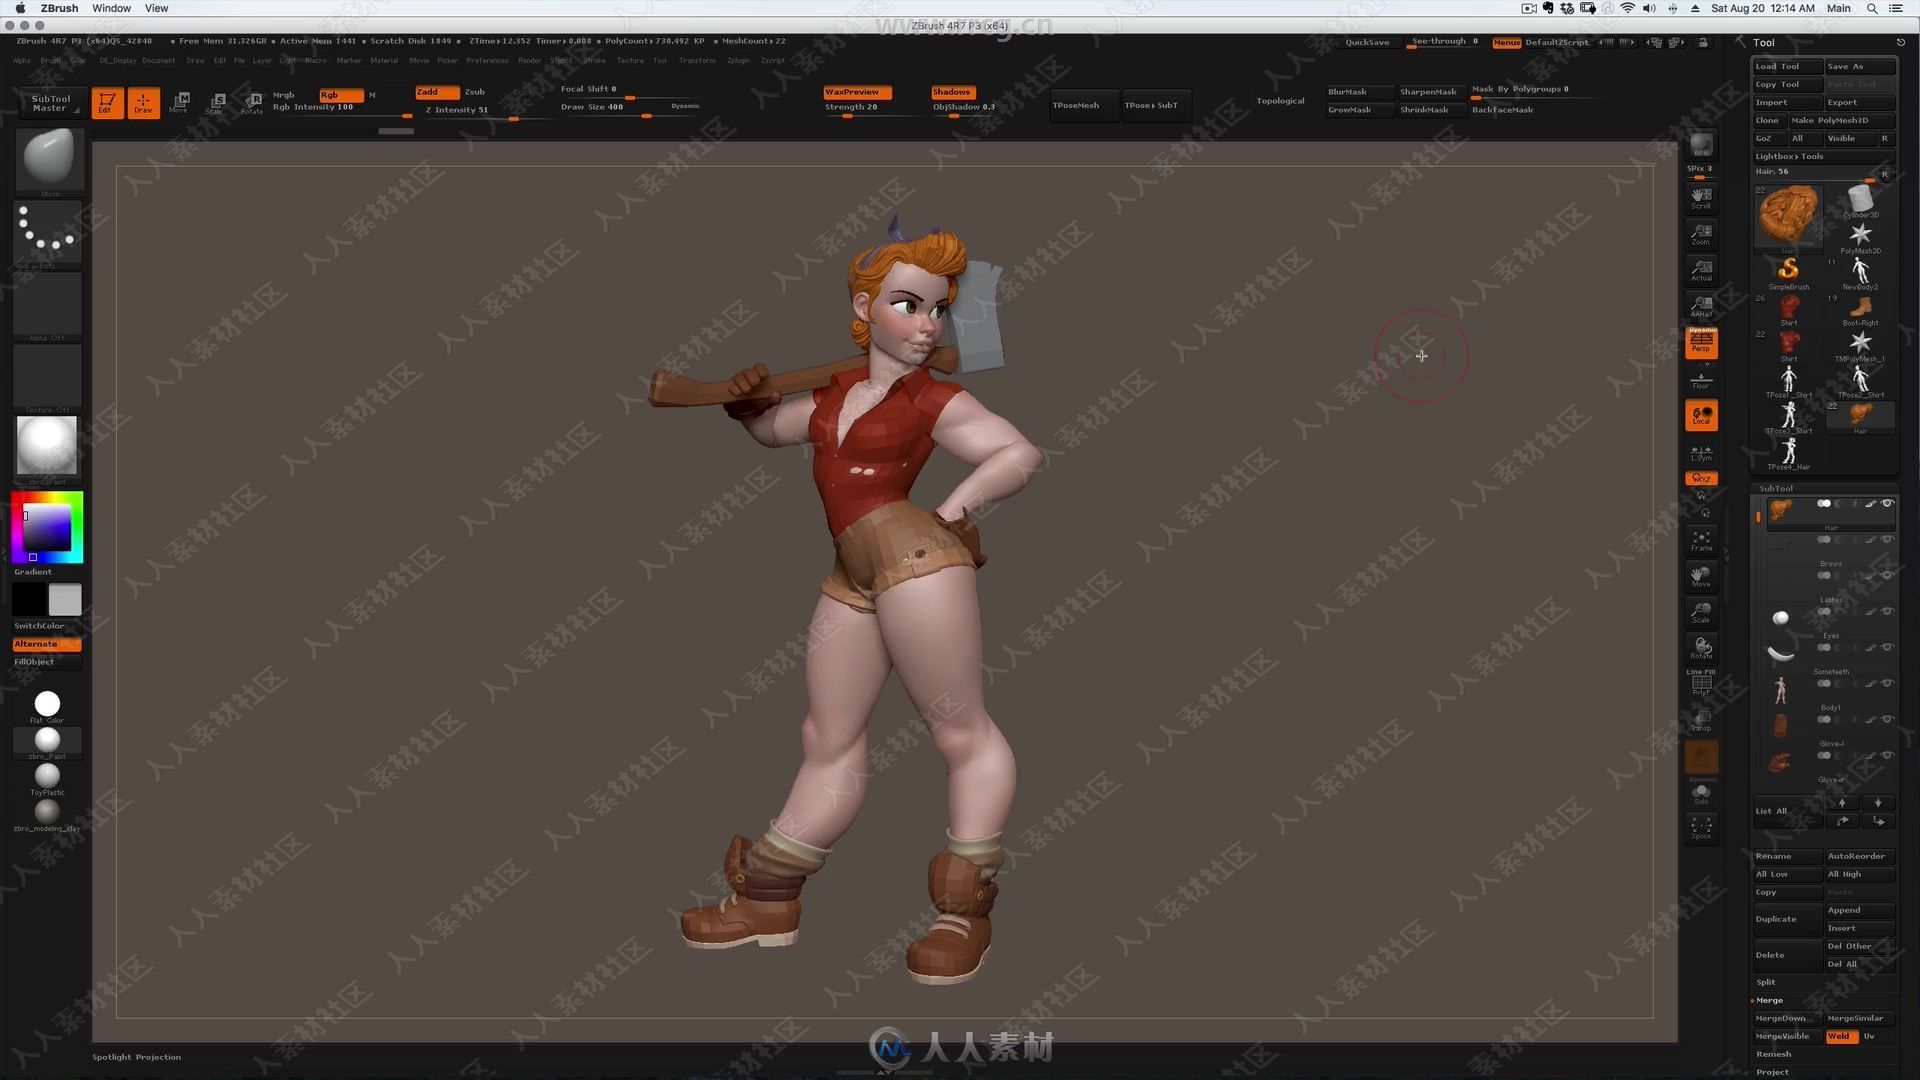Expand the Remesh section
This screenshot has height=1080, width=1920.
1773,1054
